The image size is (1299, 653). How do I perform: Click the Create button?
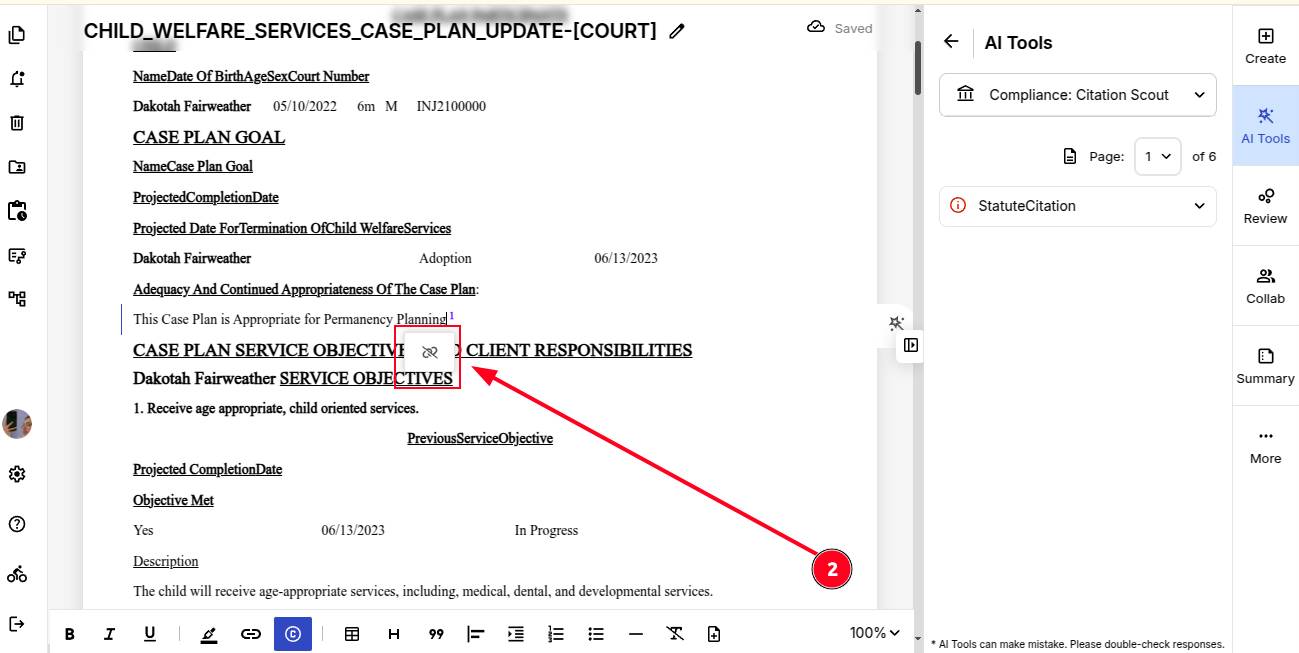1265,45
